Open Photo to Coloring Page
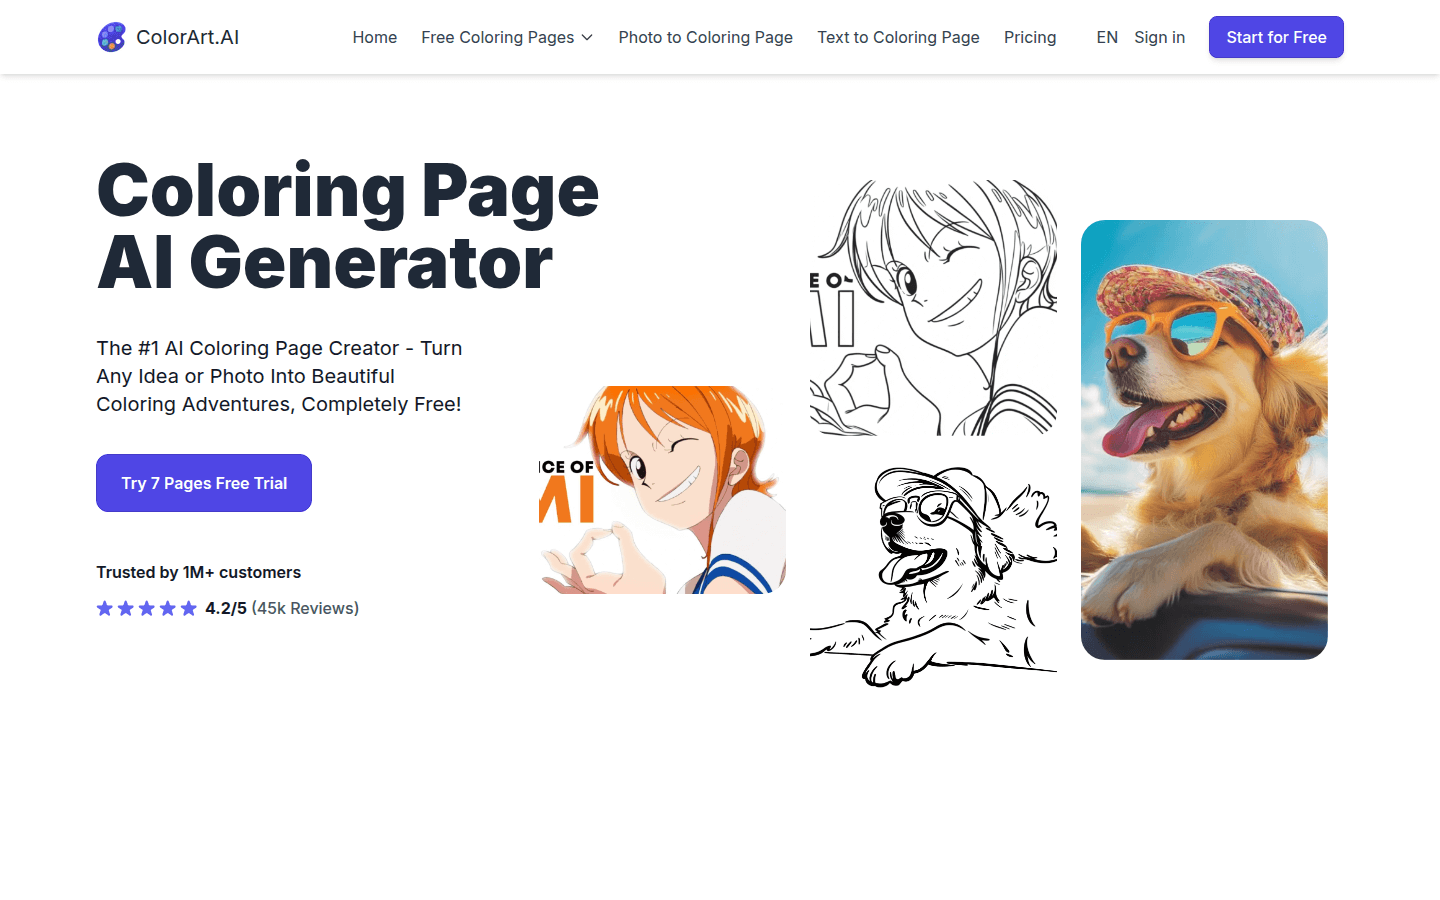 [x=706, y=37]
